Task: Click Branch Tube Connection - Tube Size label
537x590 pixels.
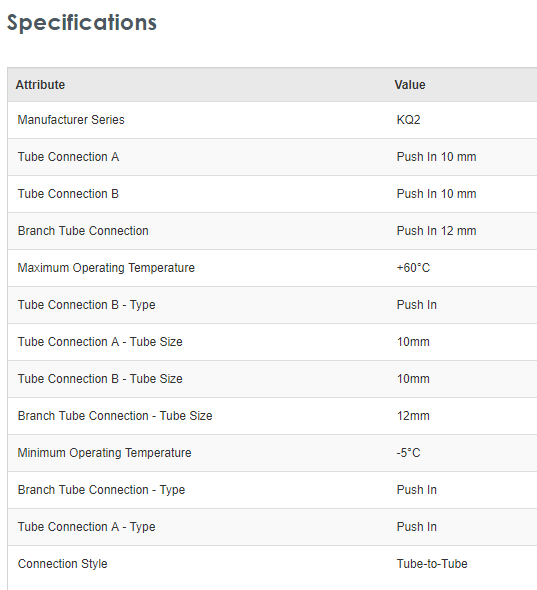Action: pos(115,416)
